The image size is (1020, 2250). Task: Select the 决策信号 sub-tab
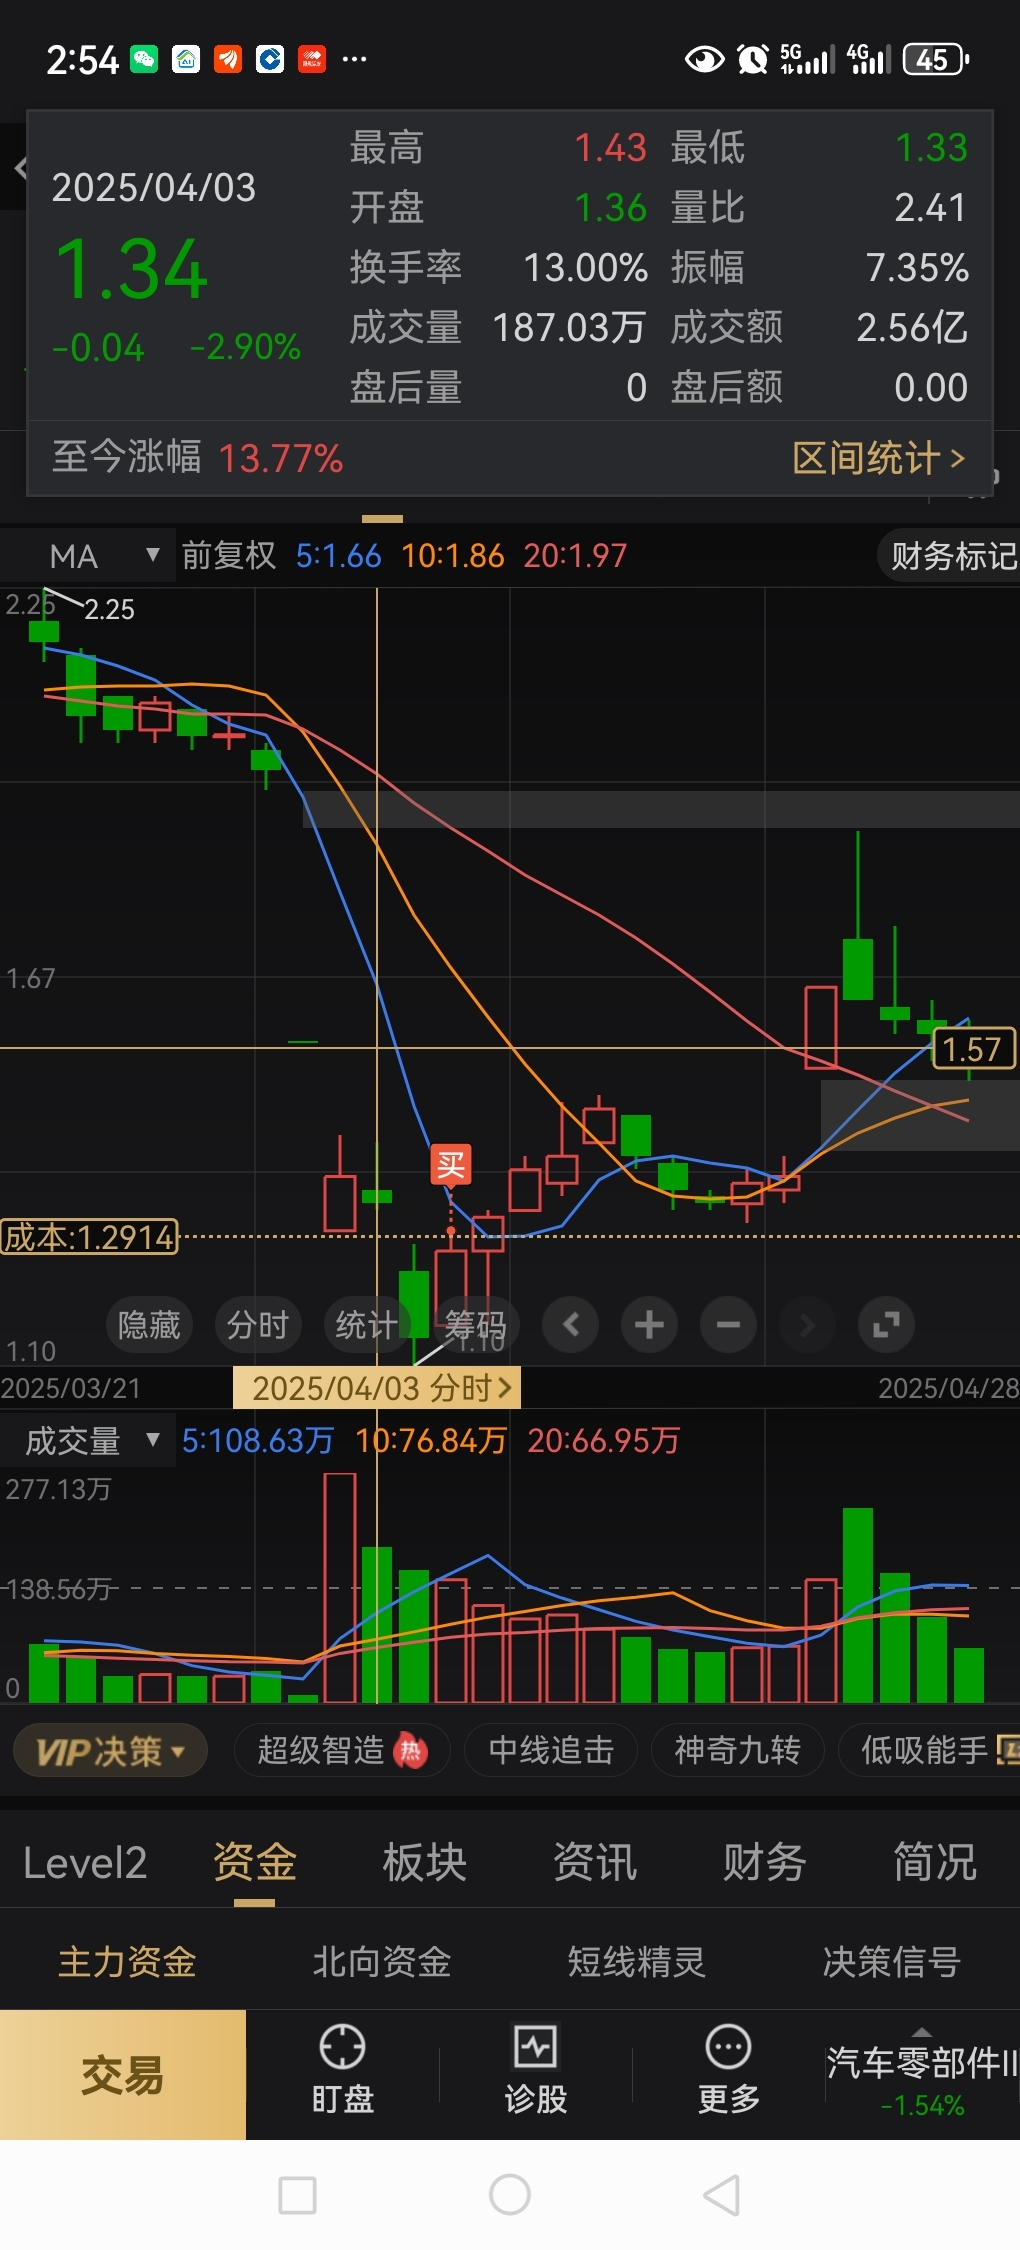892,1962
